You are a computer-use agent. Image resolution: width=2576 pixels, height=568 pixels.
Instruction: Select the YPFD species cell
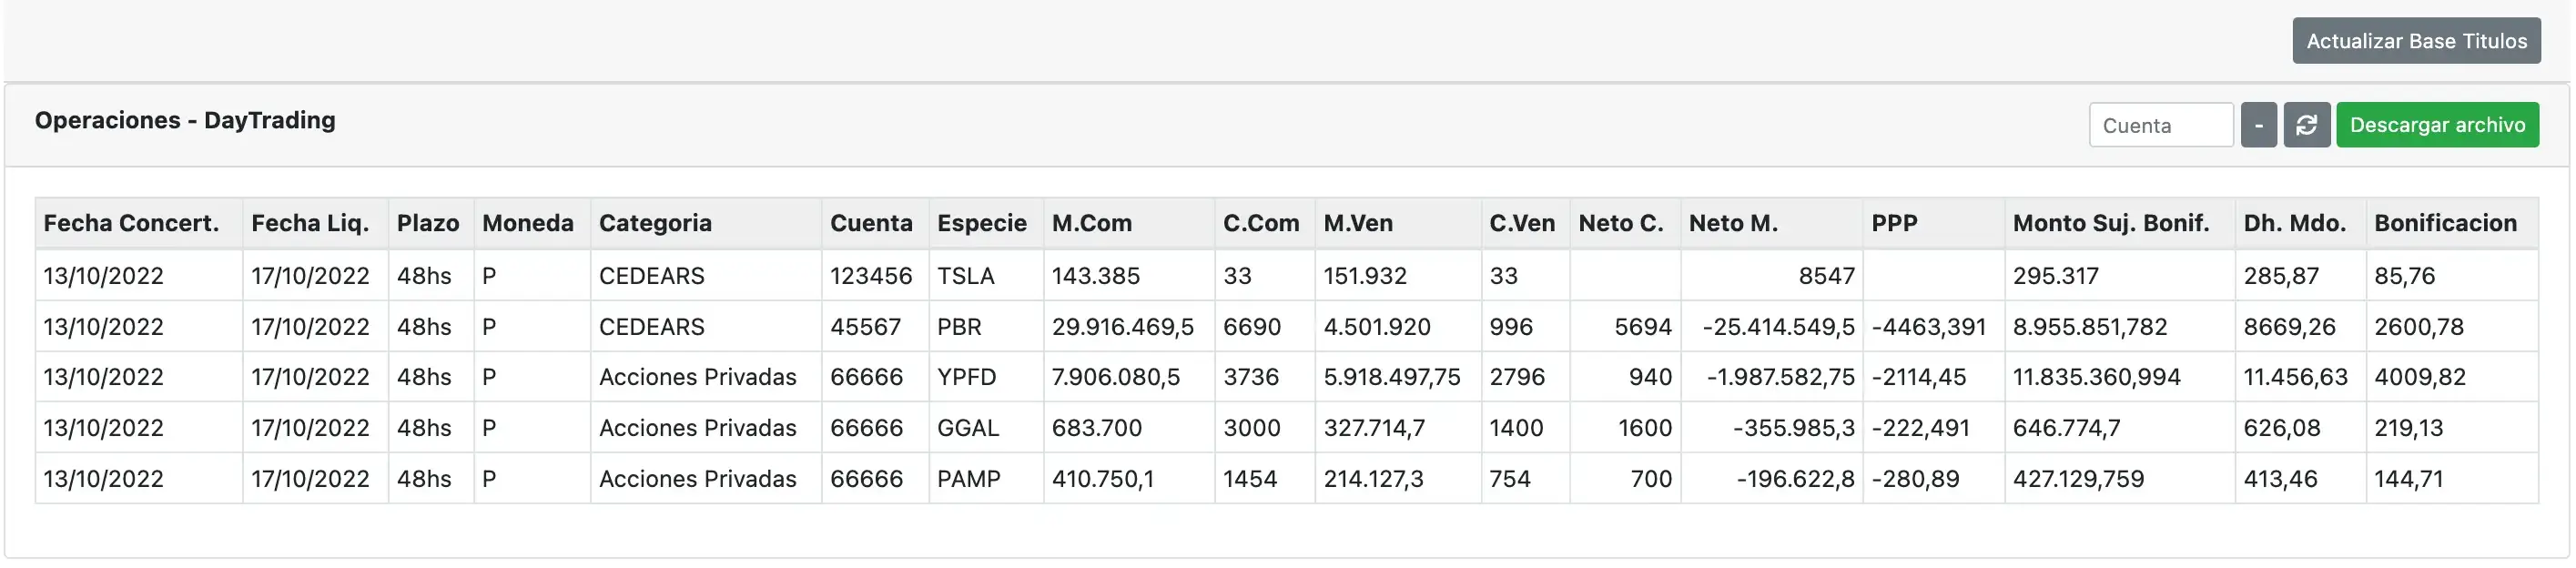966,377
